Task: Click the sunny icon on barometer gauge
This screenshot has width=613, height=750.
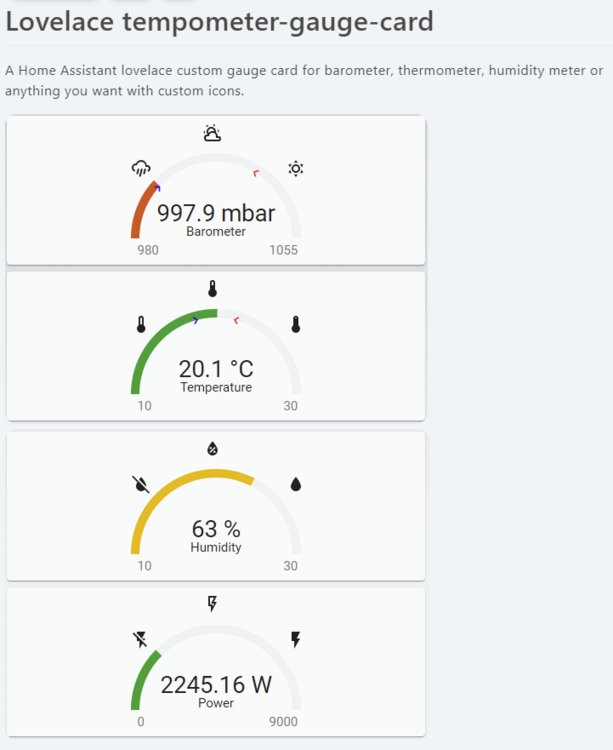Action: (295, 169)
